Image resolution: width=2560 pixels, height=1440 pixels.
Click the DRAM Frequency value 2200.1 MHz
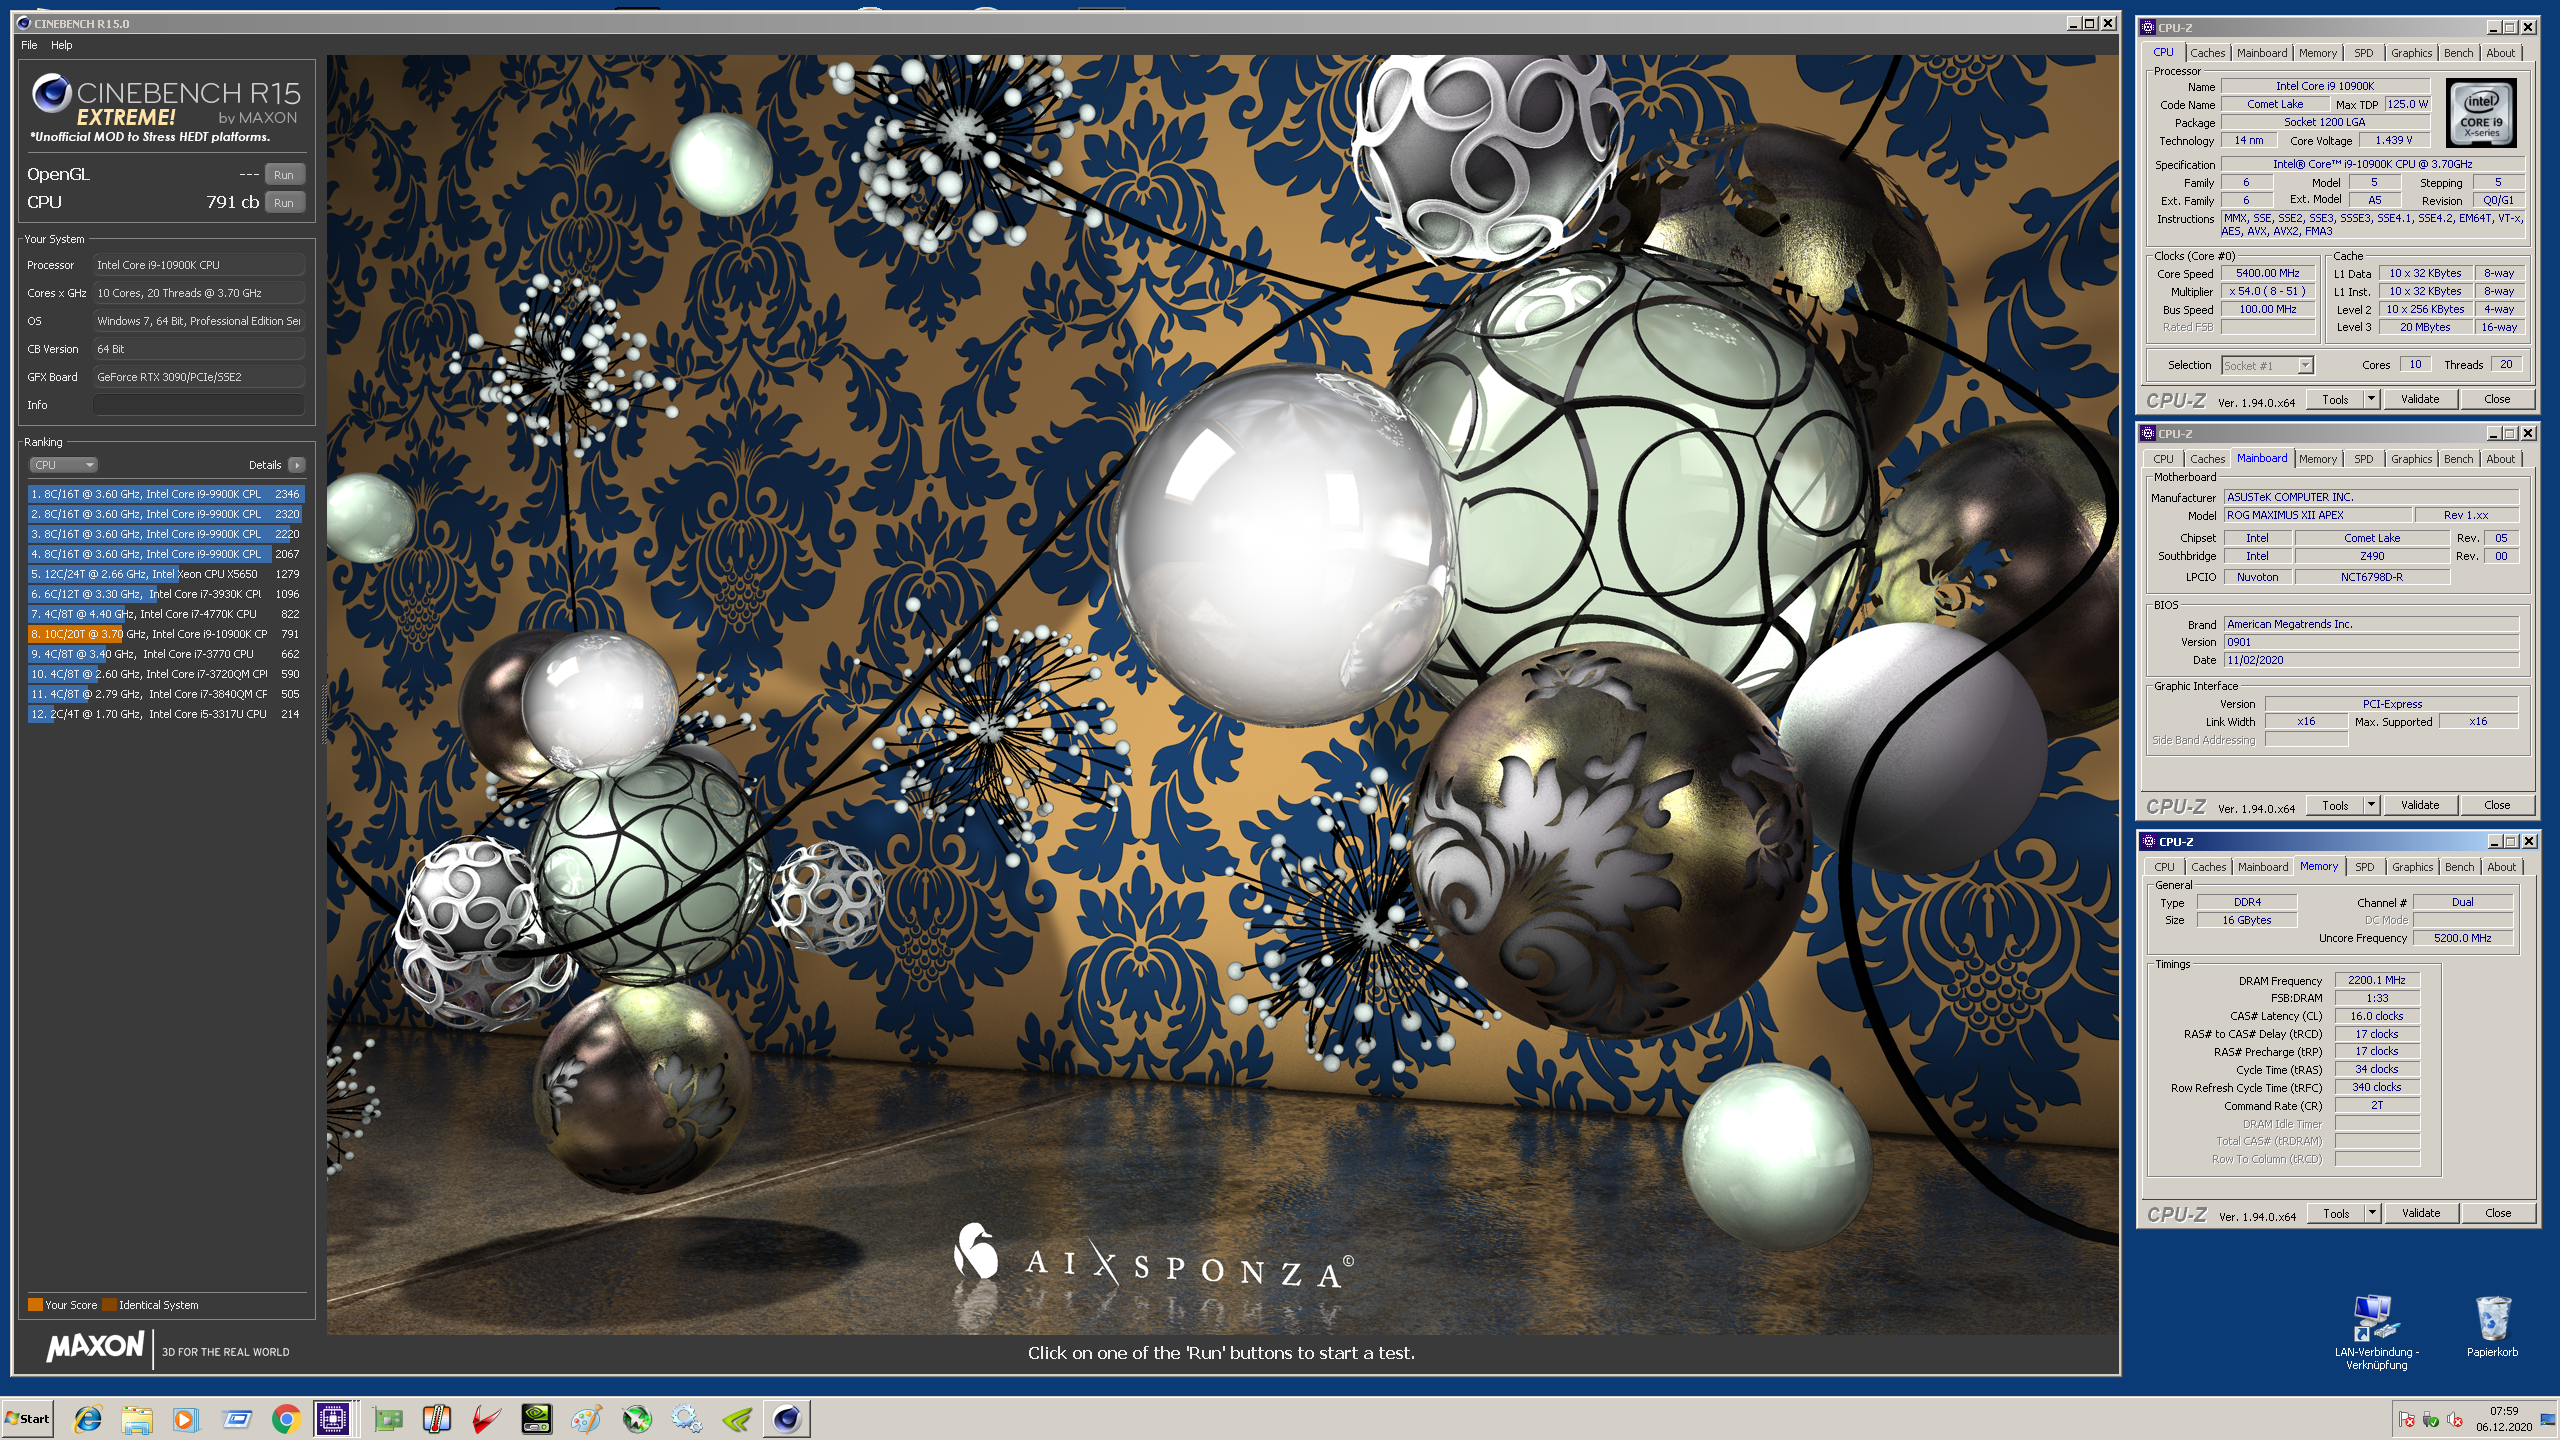tap(2376, 980)
